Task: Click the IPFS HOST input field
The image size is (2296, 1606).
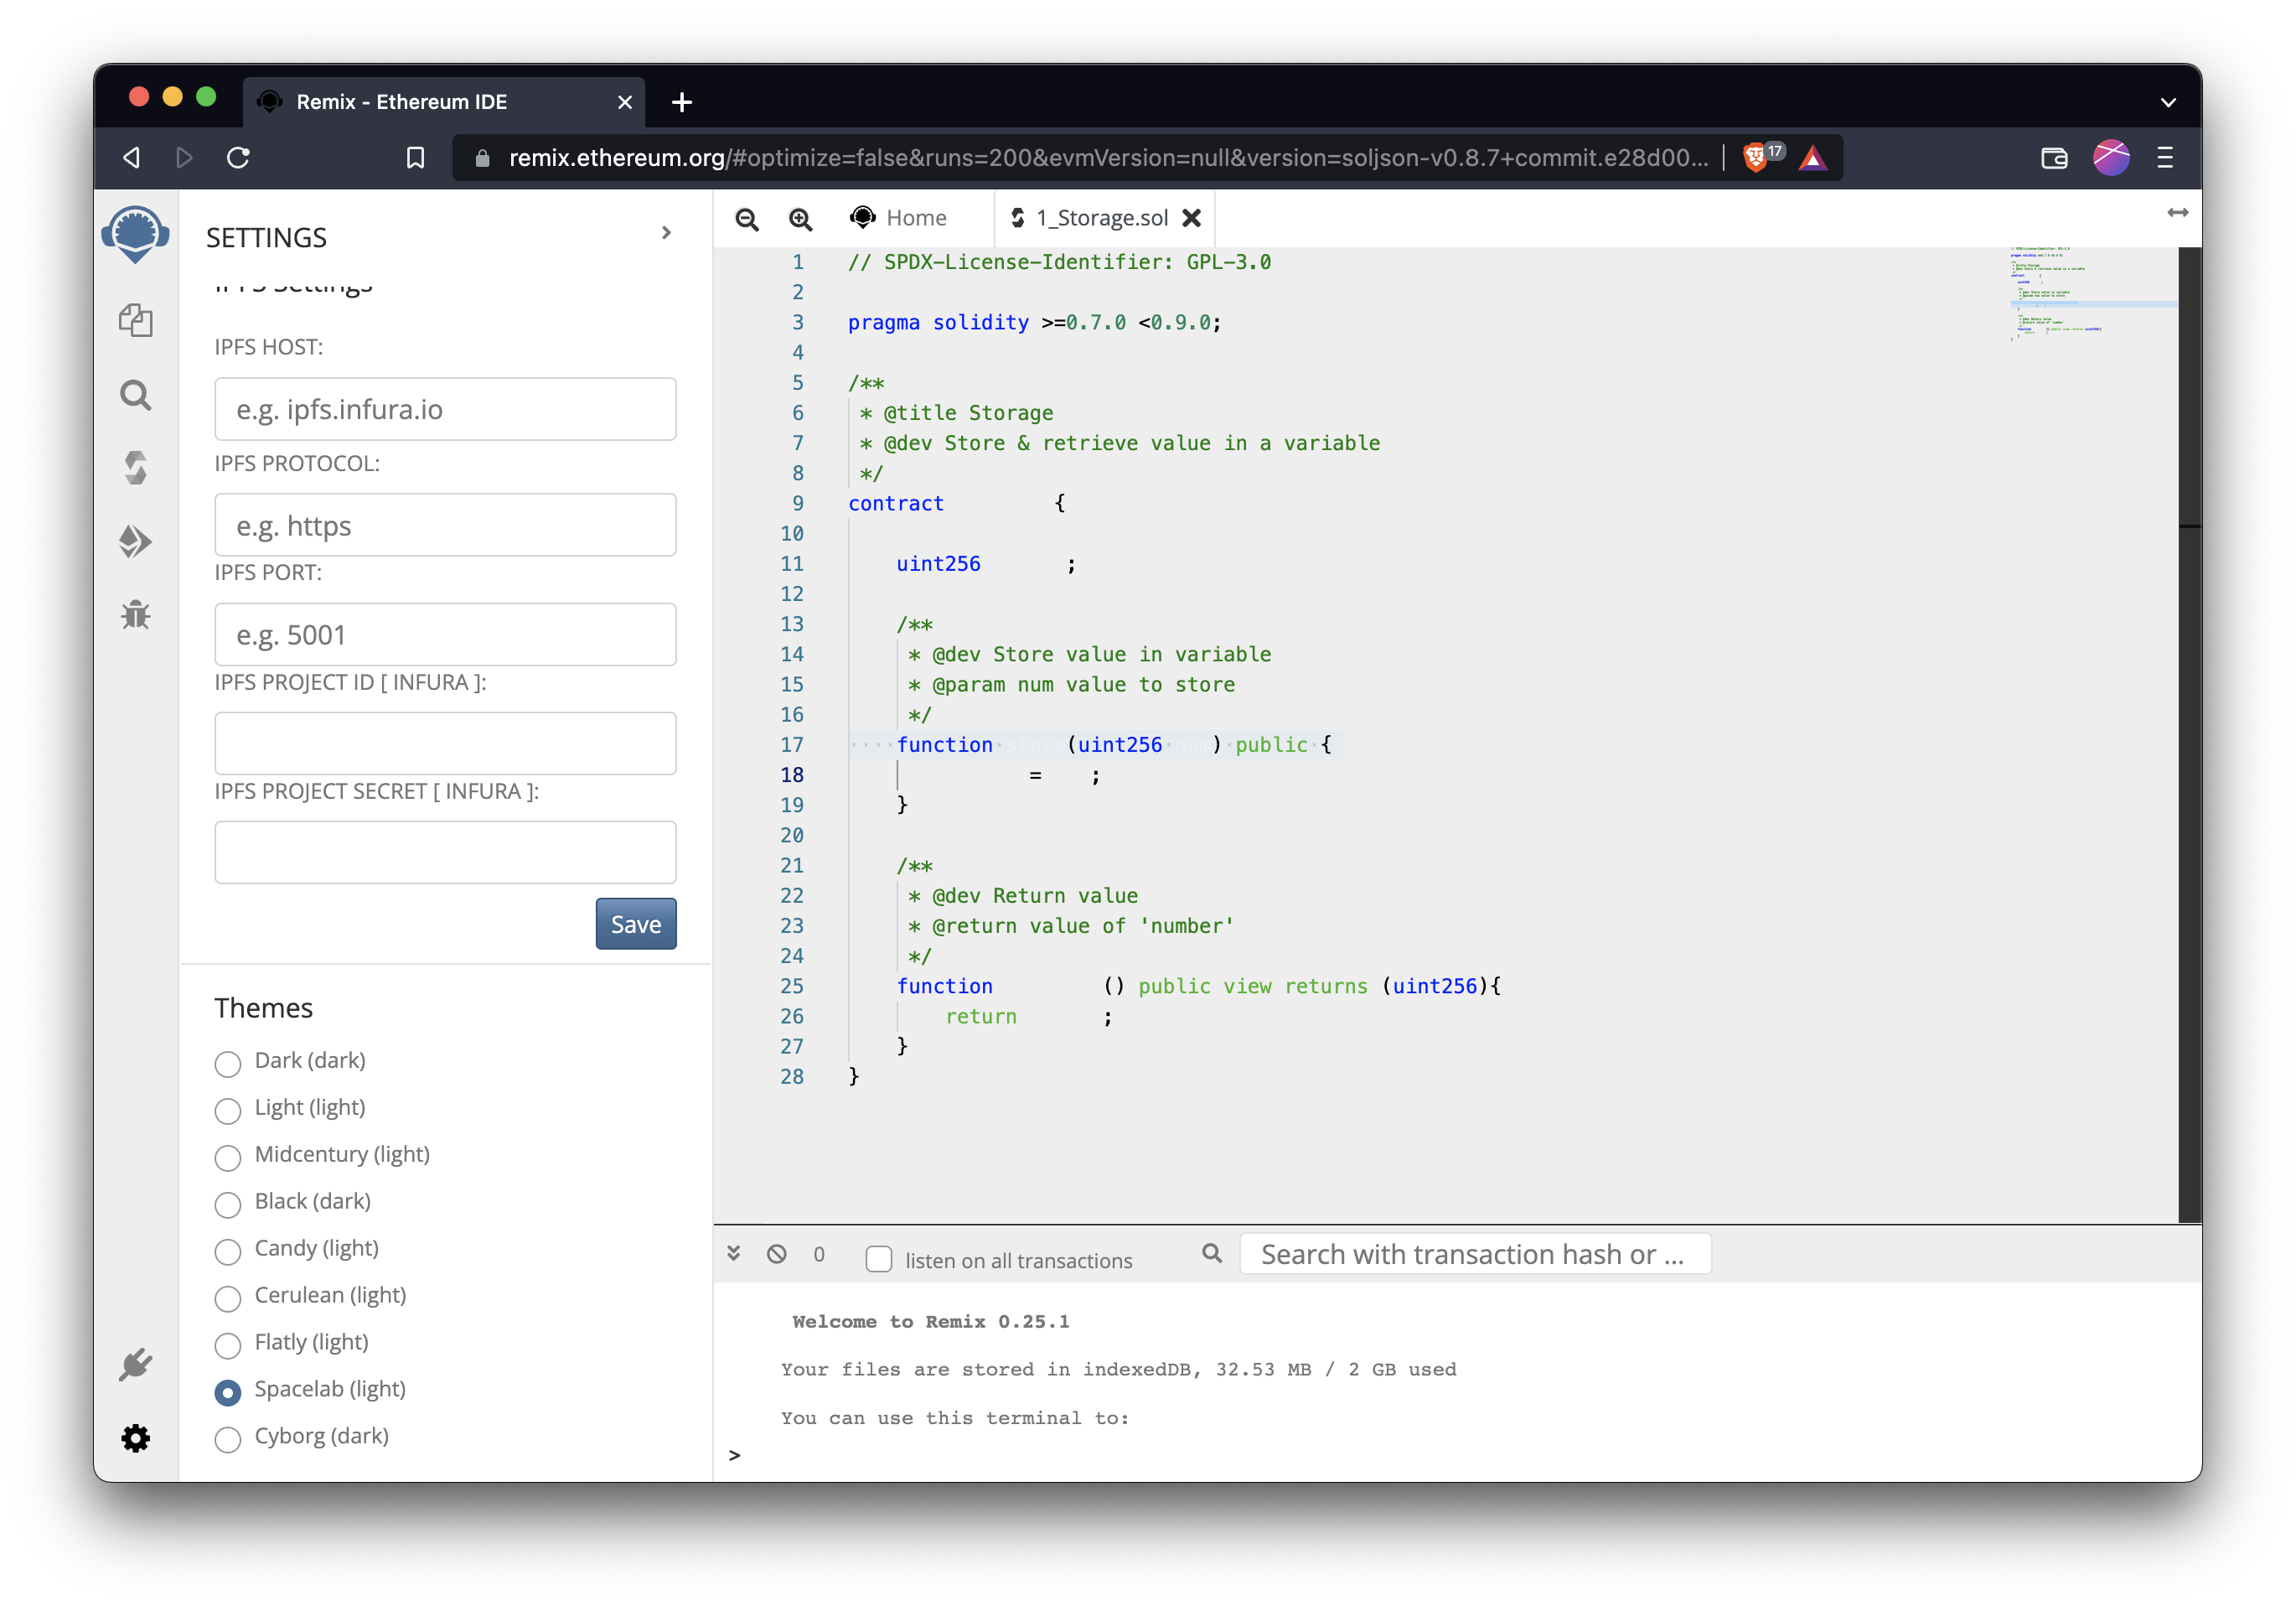Action: pos(445,409)
